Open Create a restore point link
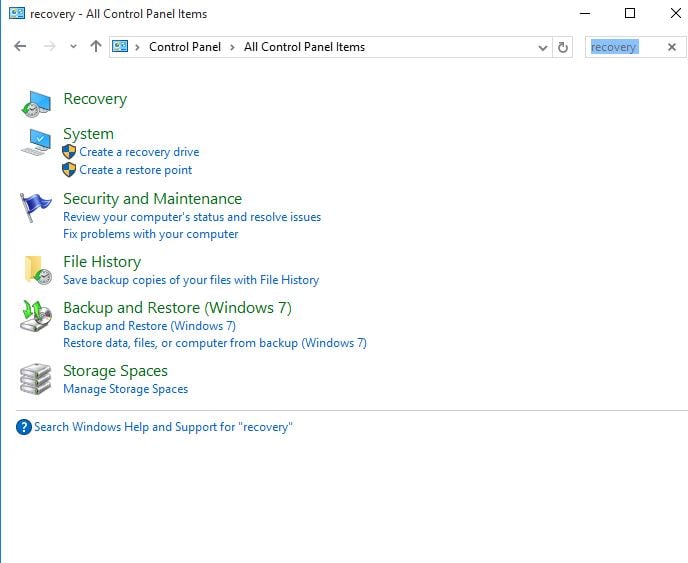 136,170
